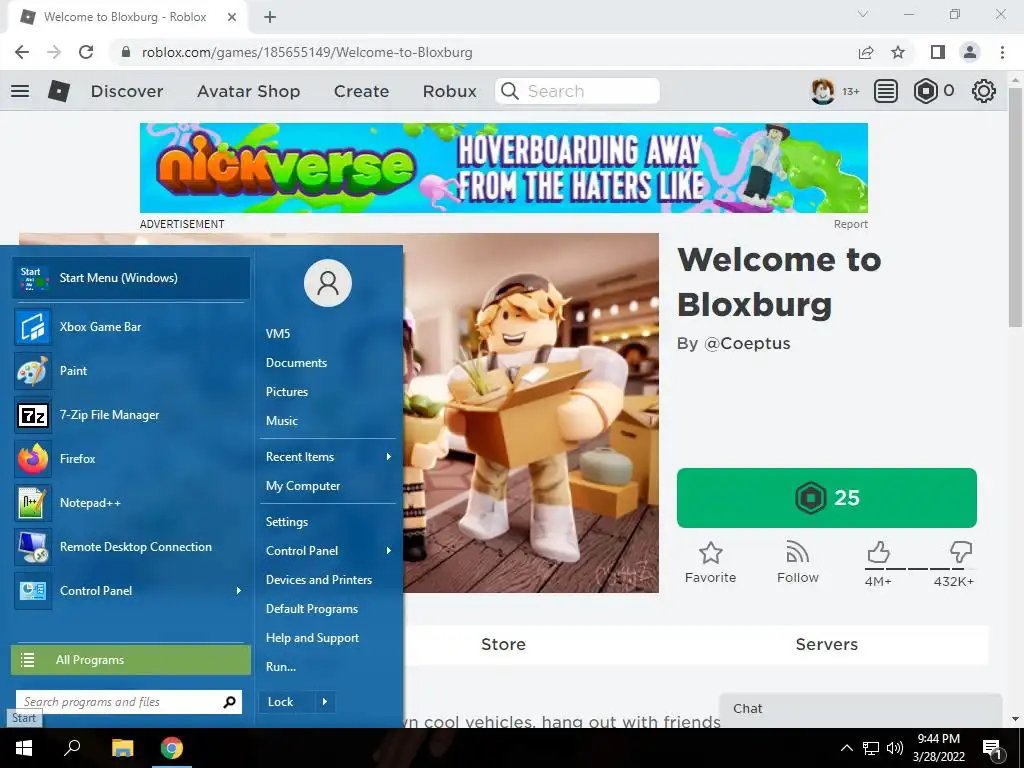The width and height of the screenshot is (1024, 768).
Task: Open @Coeptus creator profile link
Action: point(747,344)
